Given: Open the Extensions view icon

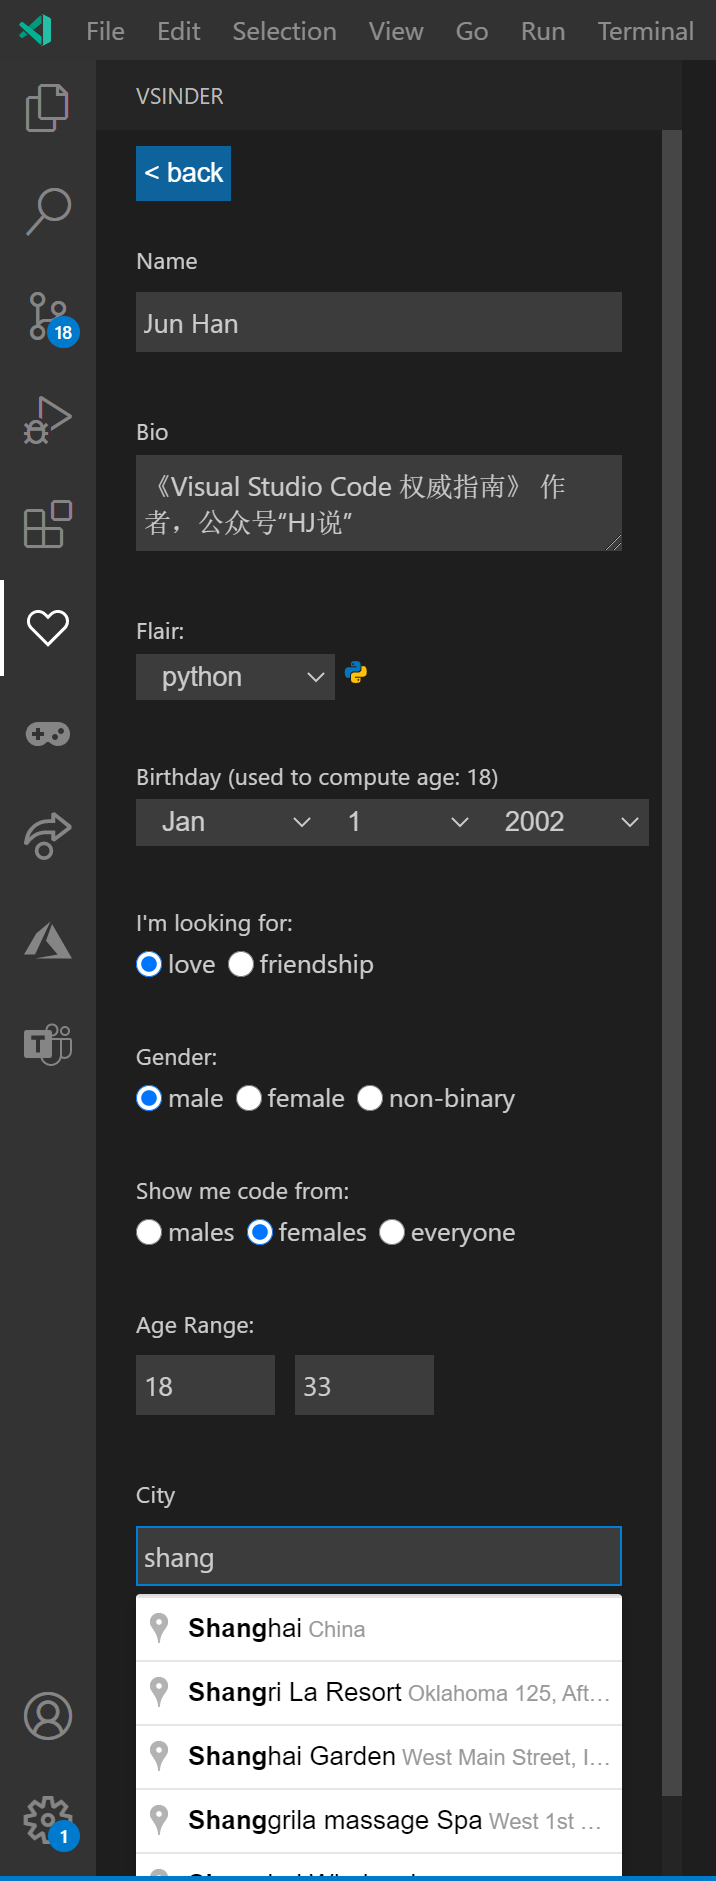Looking at the screenshot, I should click(x=47, y=524).
